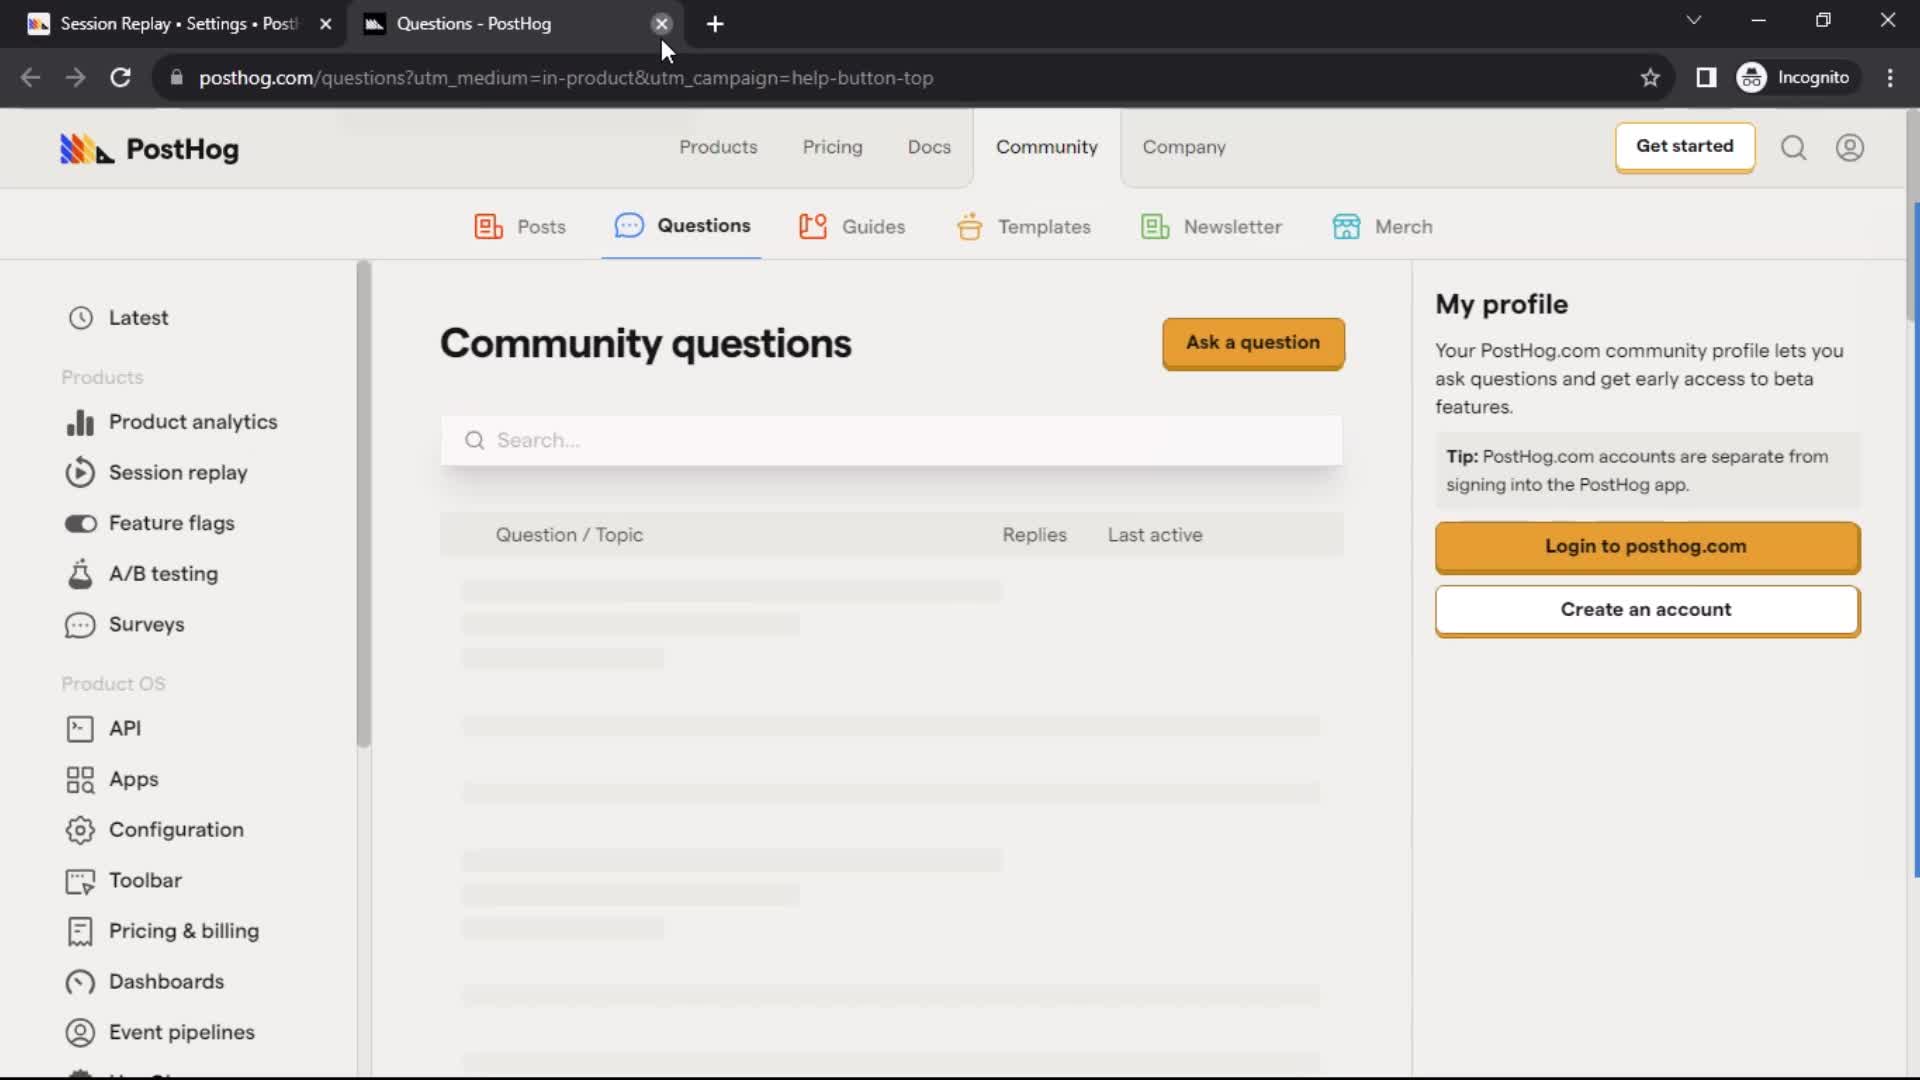Click the Event pipelines icon
This screenshot has height=1080, width=1920.
(x=80, y=1033)
